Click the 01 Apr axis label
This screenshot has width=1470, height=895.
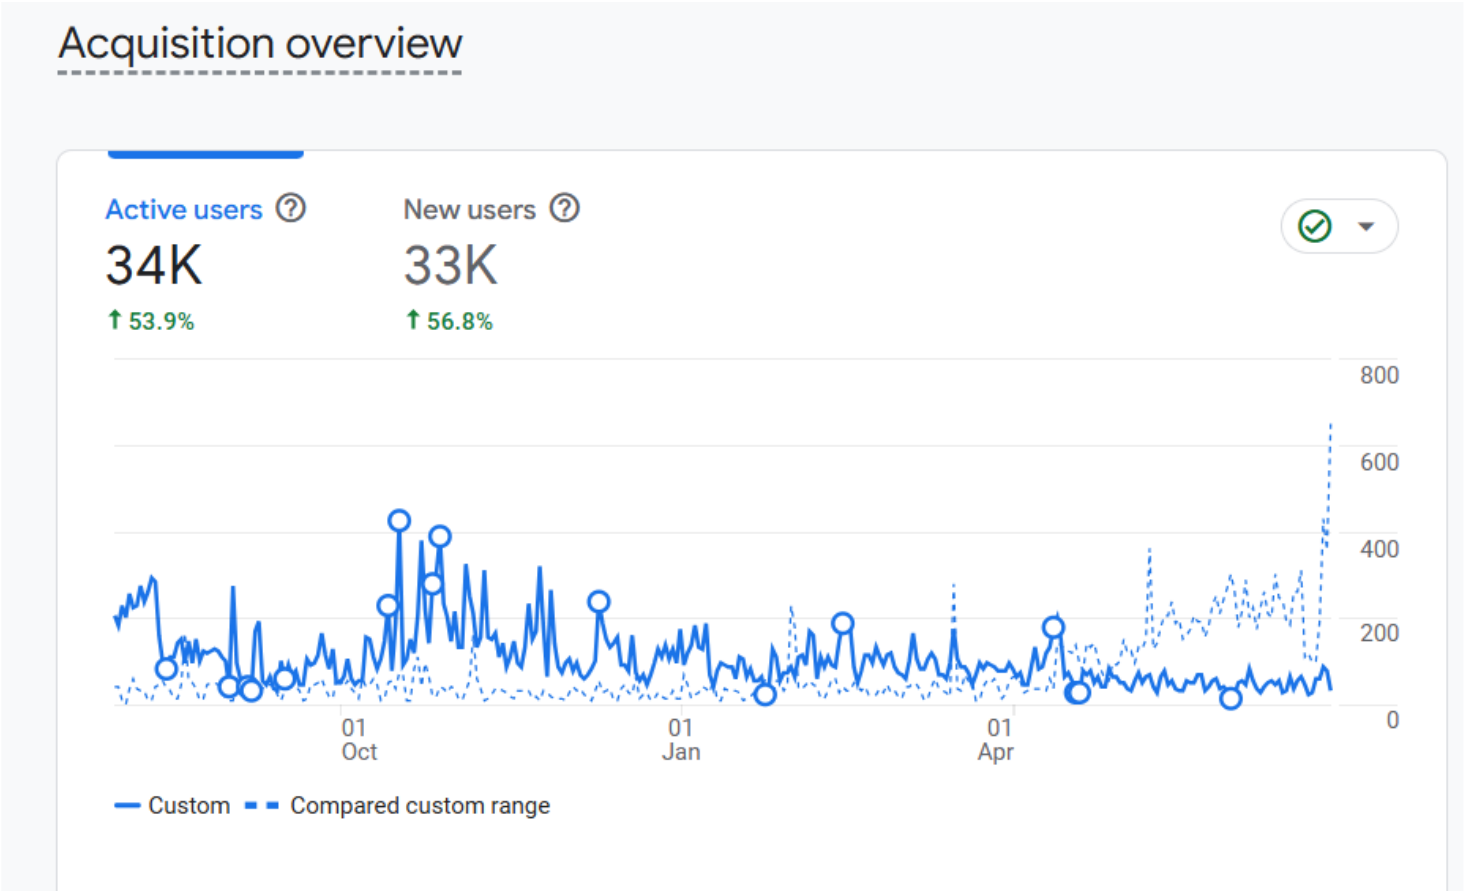pos(997,740)
